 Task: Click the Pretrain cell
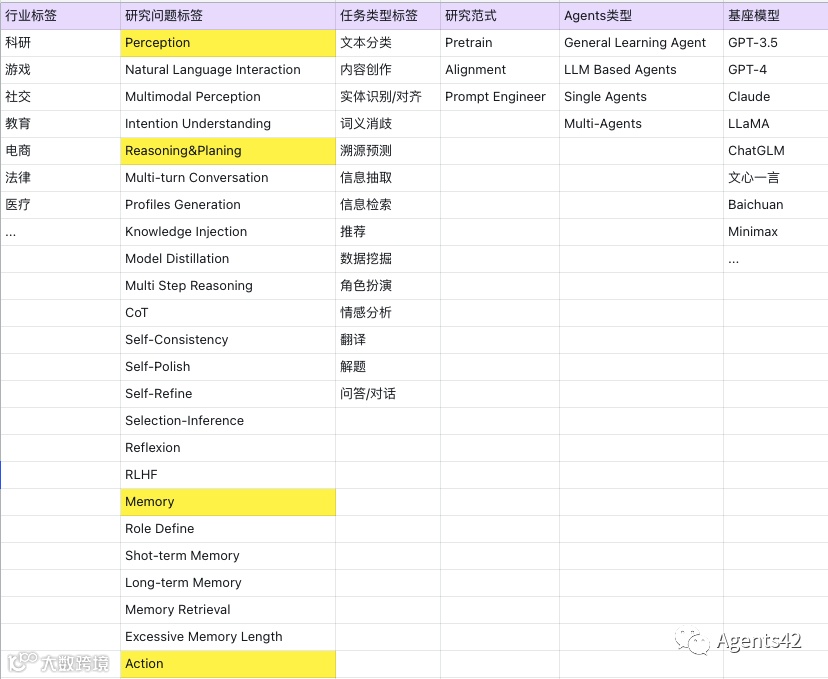tap(500, 43)
